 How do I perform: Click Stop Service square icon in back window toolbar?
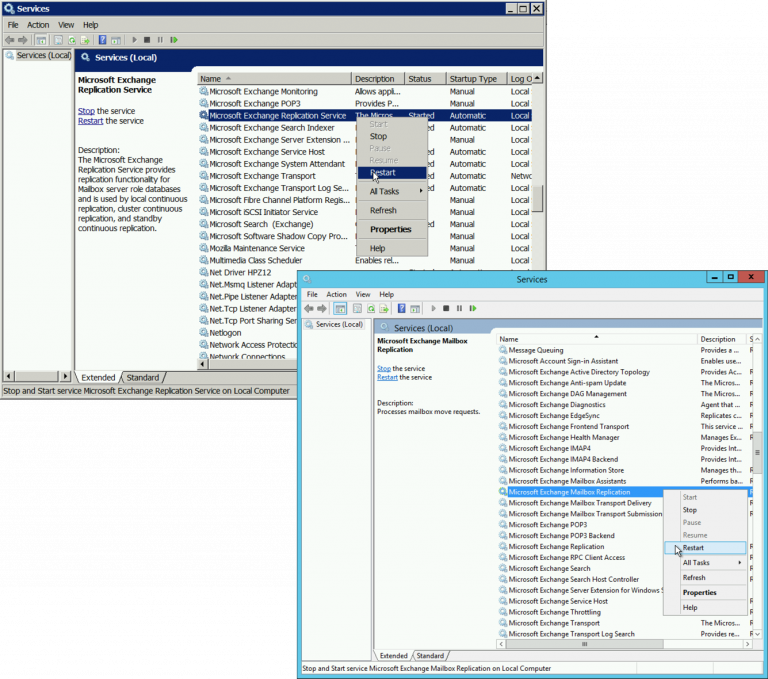(x=147, y=40)
